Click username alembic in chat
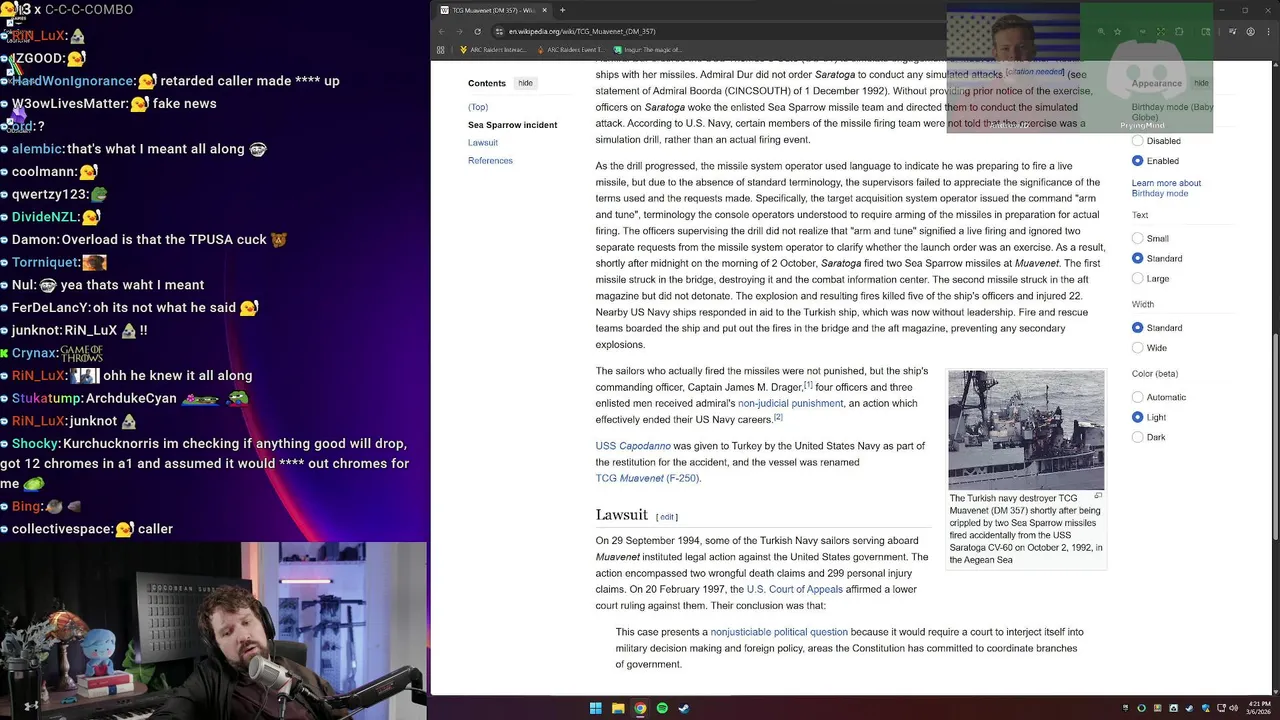This screenshot has height=720, width=1280. (x=37, y=149)
